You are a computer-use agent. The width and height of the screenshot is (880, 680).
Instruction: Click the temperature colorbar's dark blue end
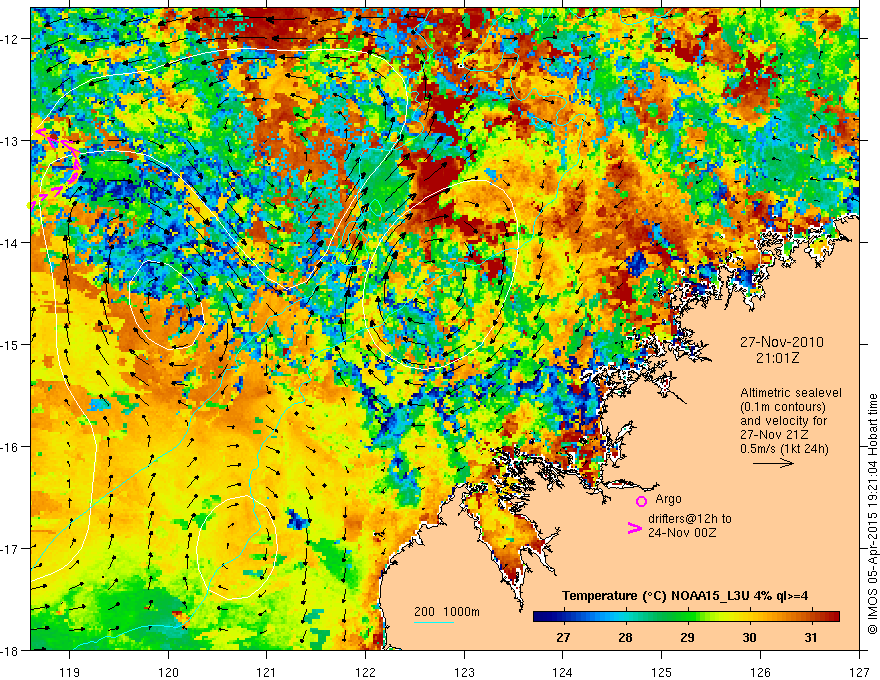tap(542, 617)
